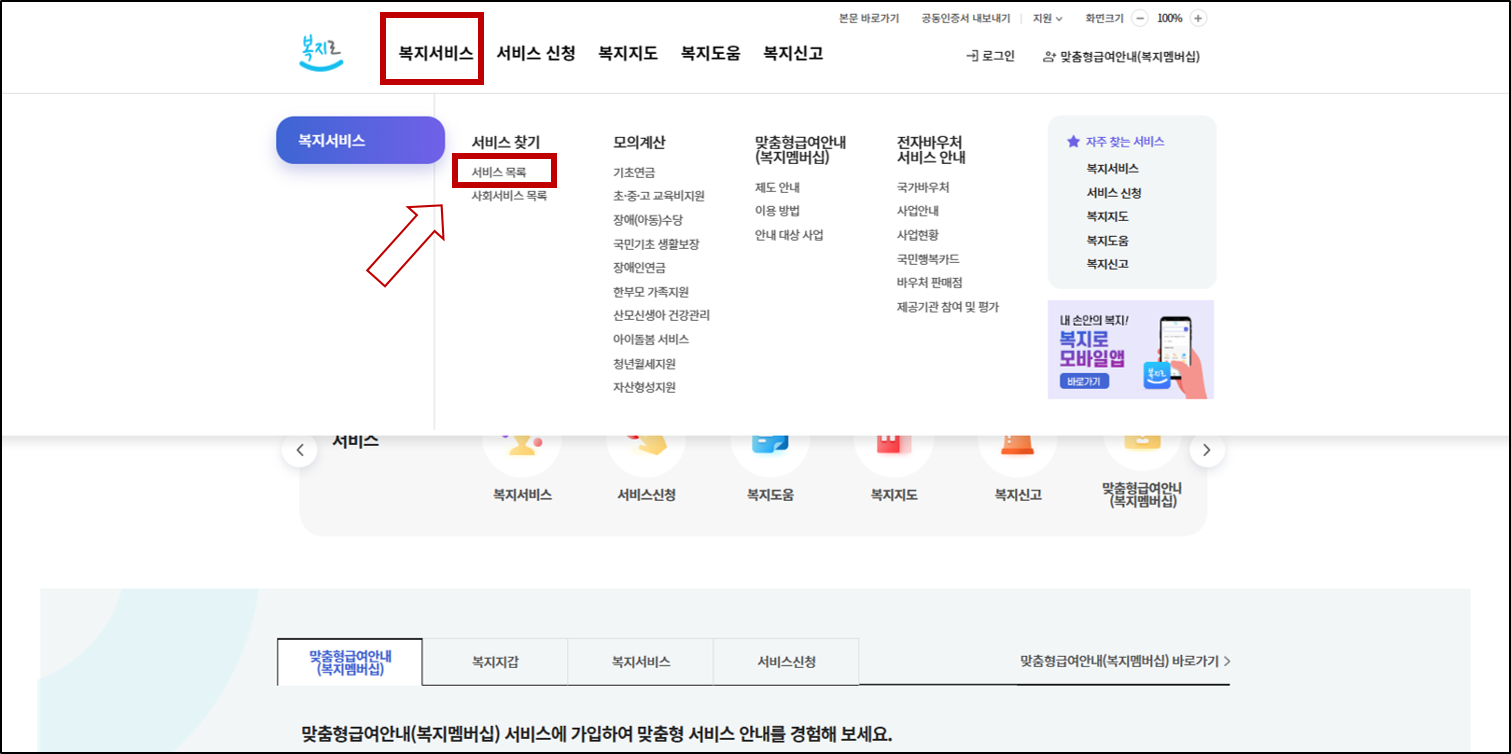The width and height of the screenshot is (1511, 754).
Task: Select 장애인연금 item
Action: click(639, 268)
